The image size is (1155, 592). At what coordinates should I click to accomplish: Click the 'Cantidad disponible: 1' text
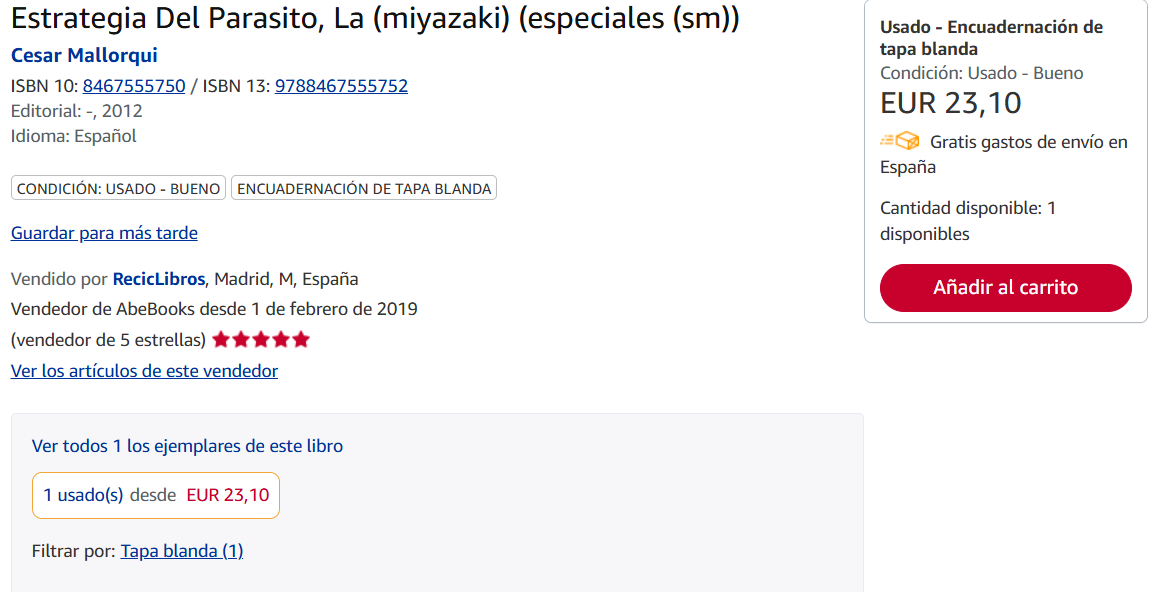[x=967, y=208]
